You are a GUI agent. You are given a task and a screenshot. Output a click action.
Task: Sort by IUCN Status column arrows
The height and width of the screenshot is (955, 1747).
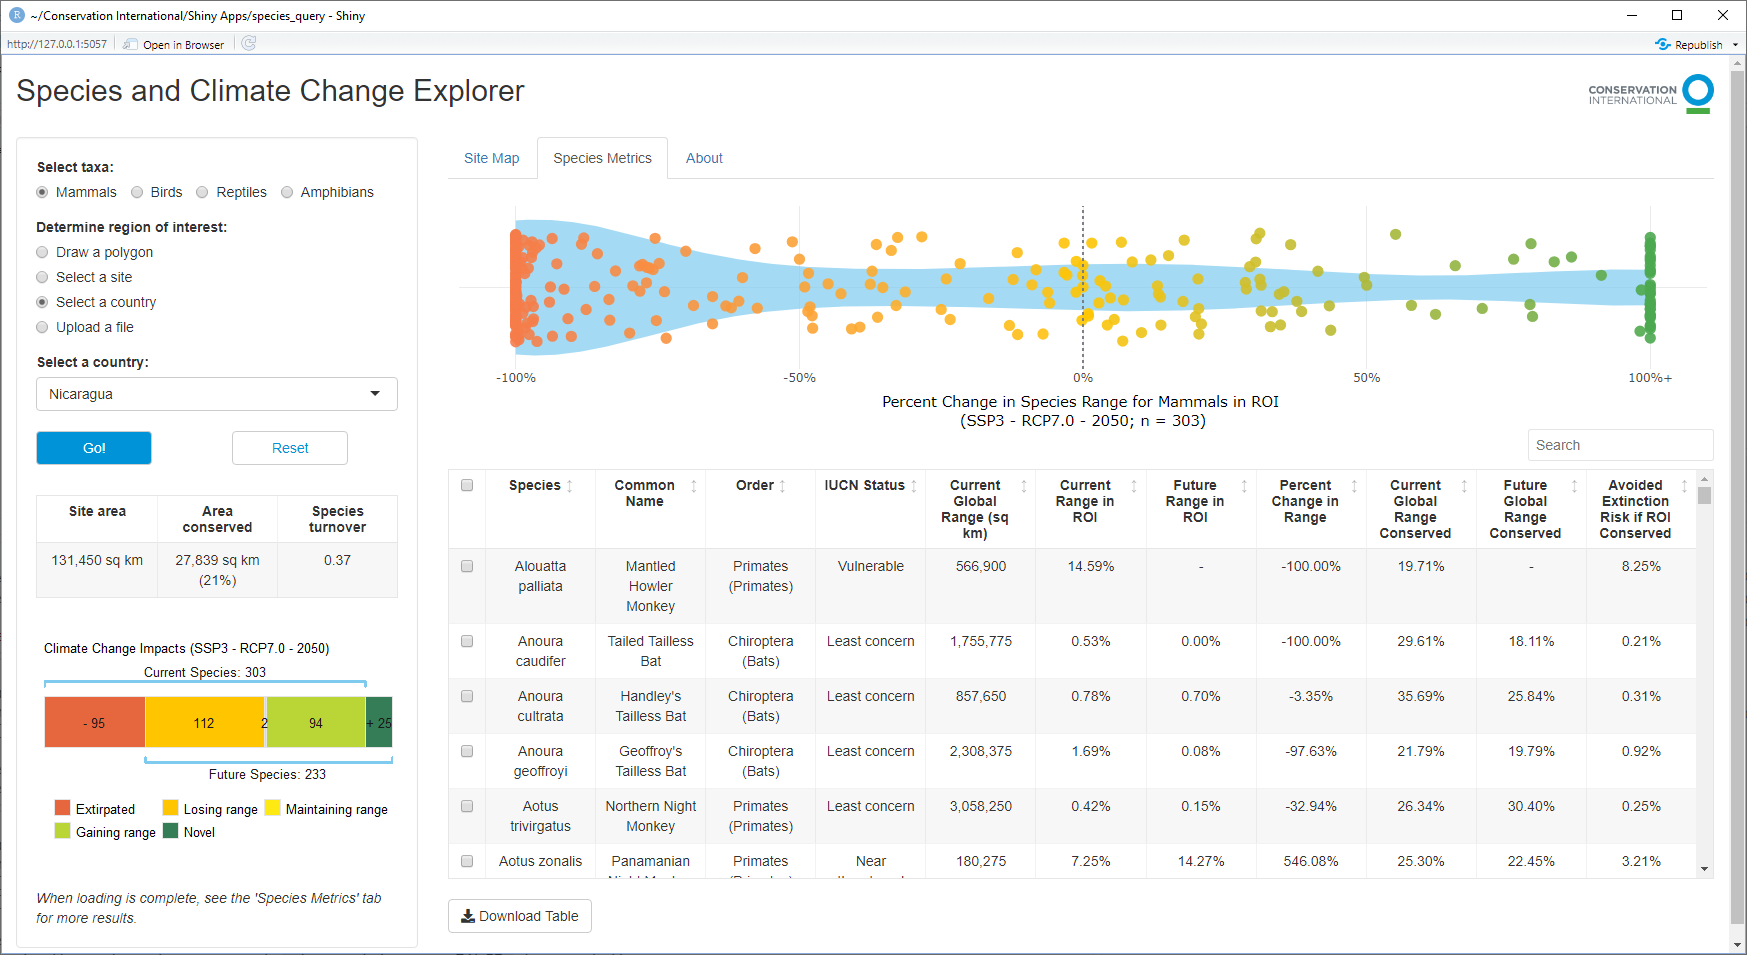pos(914,486)
